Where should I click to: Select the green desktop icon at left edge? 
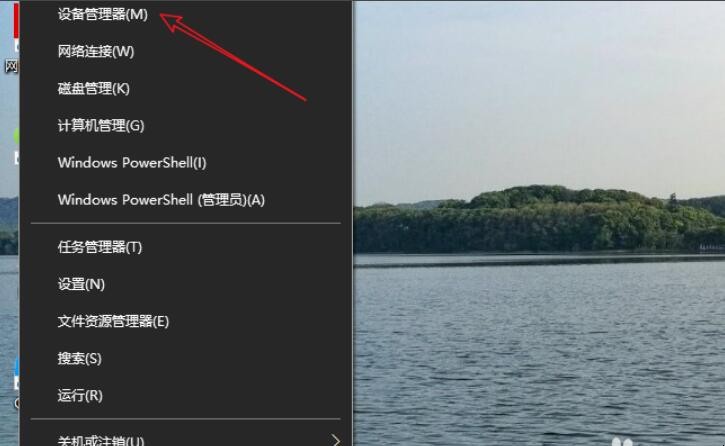pyautogui.click(x=16, y=136)
